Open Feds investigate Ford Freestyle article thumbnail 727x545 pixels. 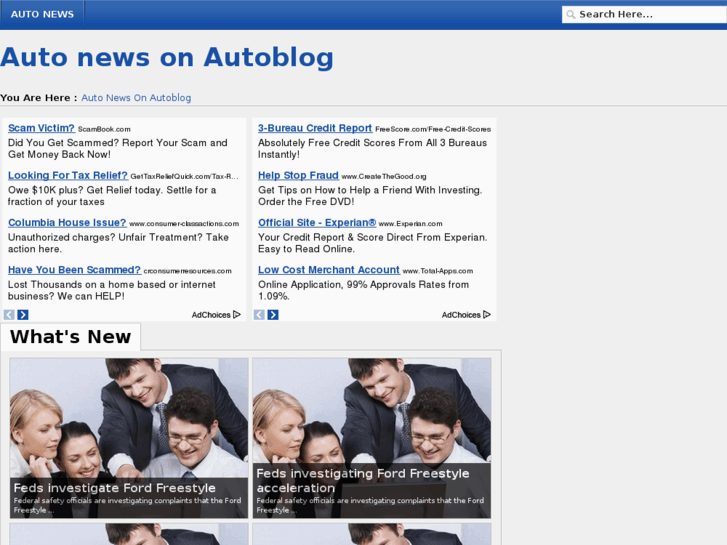(129, 437)
